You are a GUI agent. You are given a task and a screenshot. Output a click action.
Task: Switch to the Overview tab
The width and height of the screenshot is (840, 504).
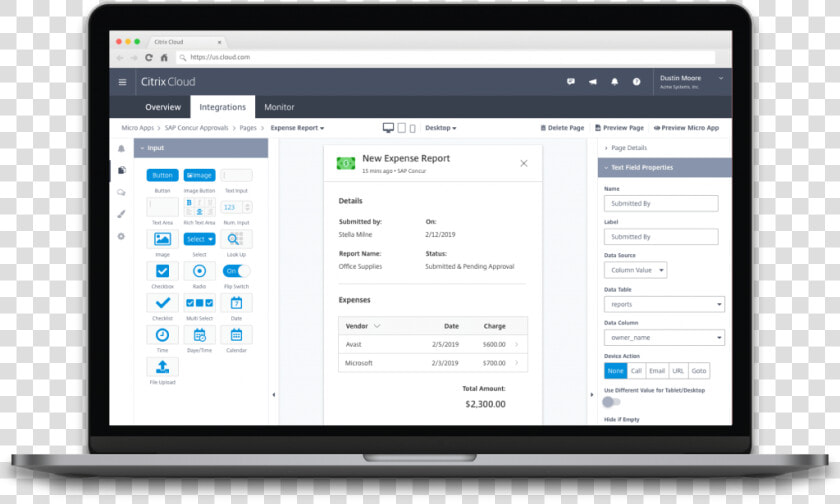(163, 107)
